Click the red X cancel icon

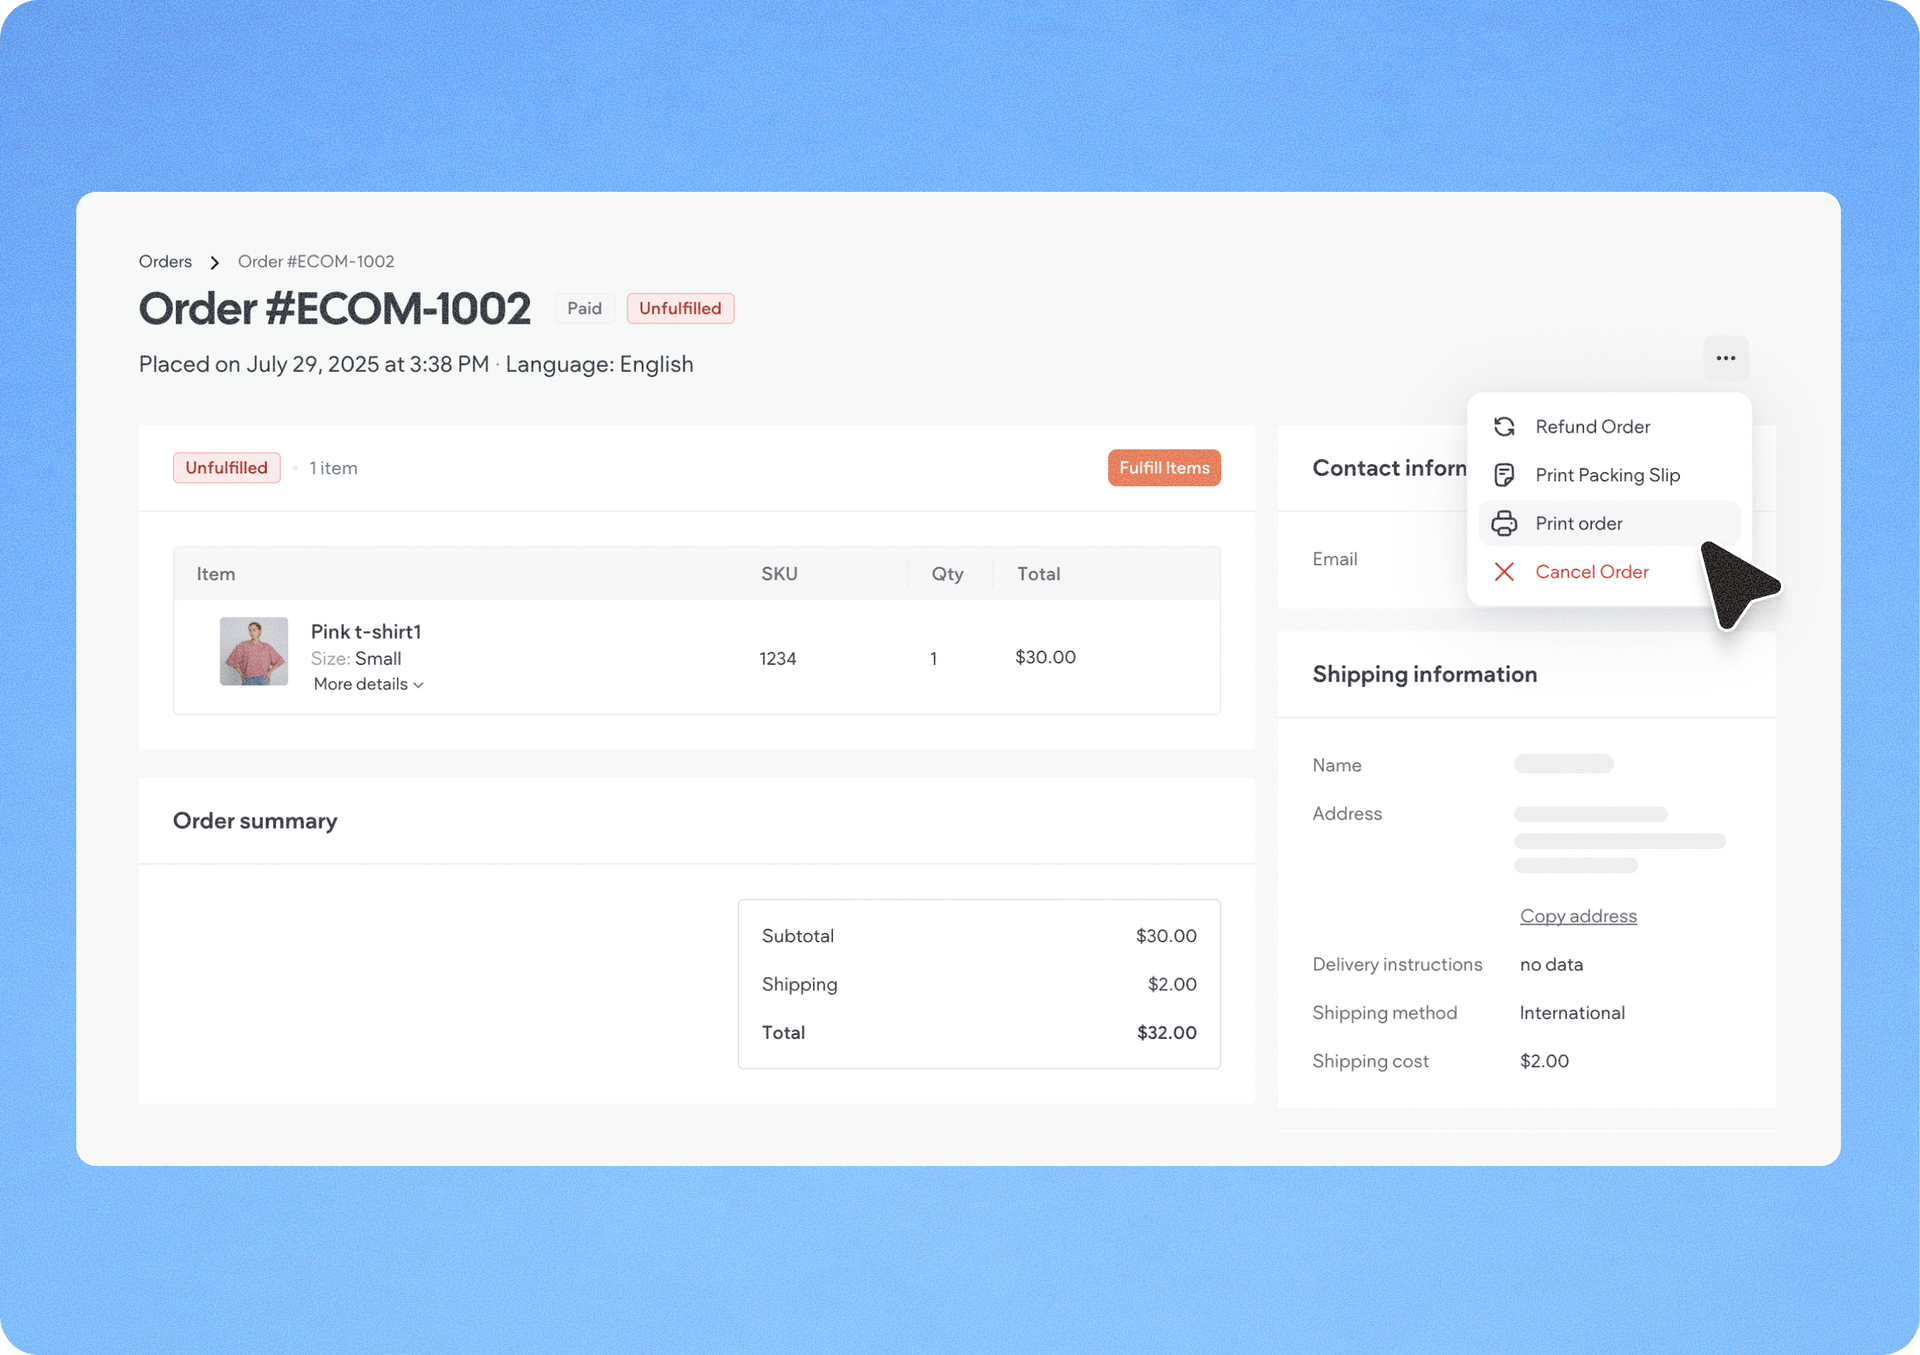[x=1504, y=572]
